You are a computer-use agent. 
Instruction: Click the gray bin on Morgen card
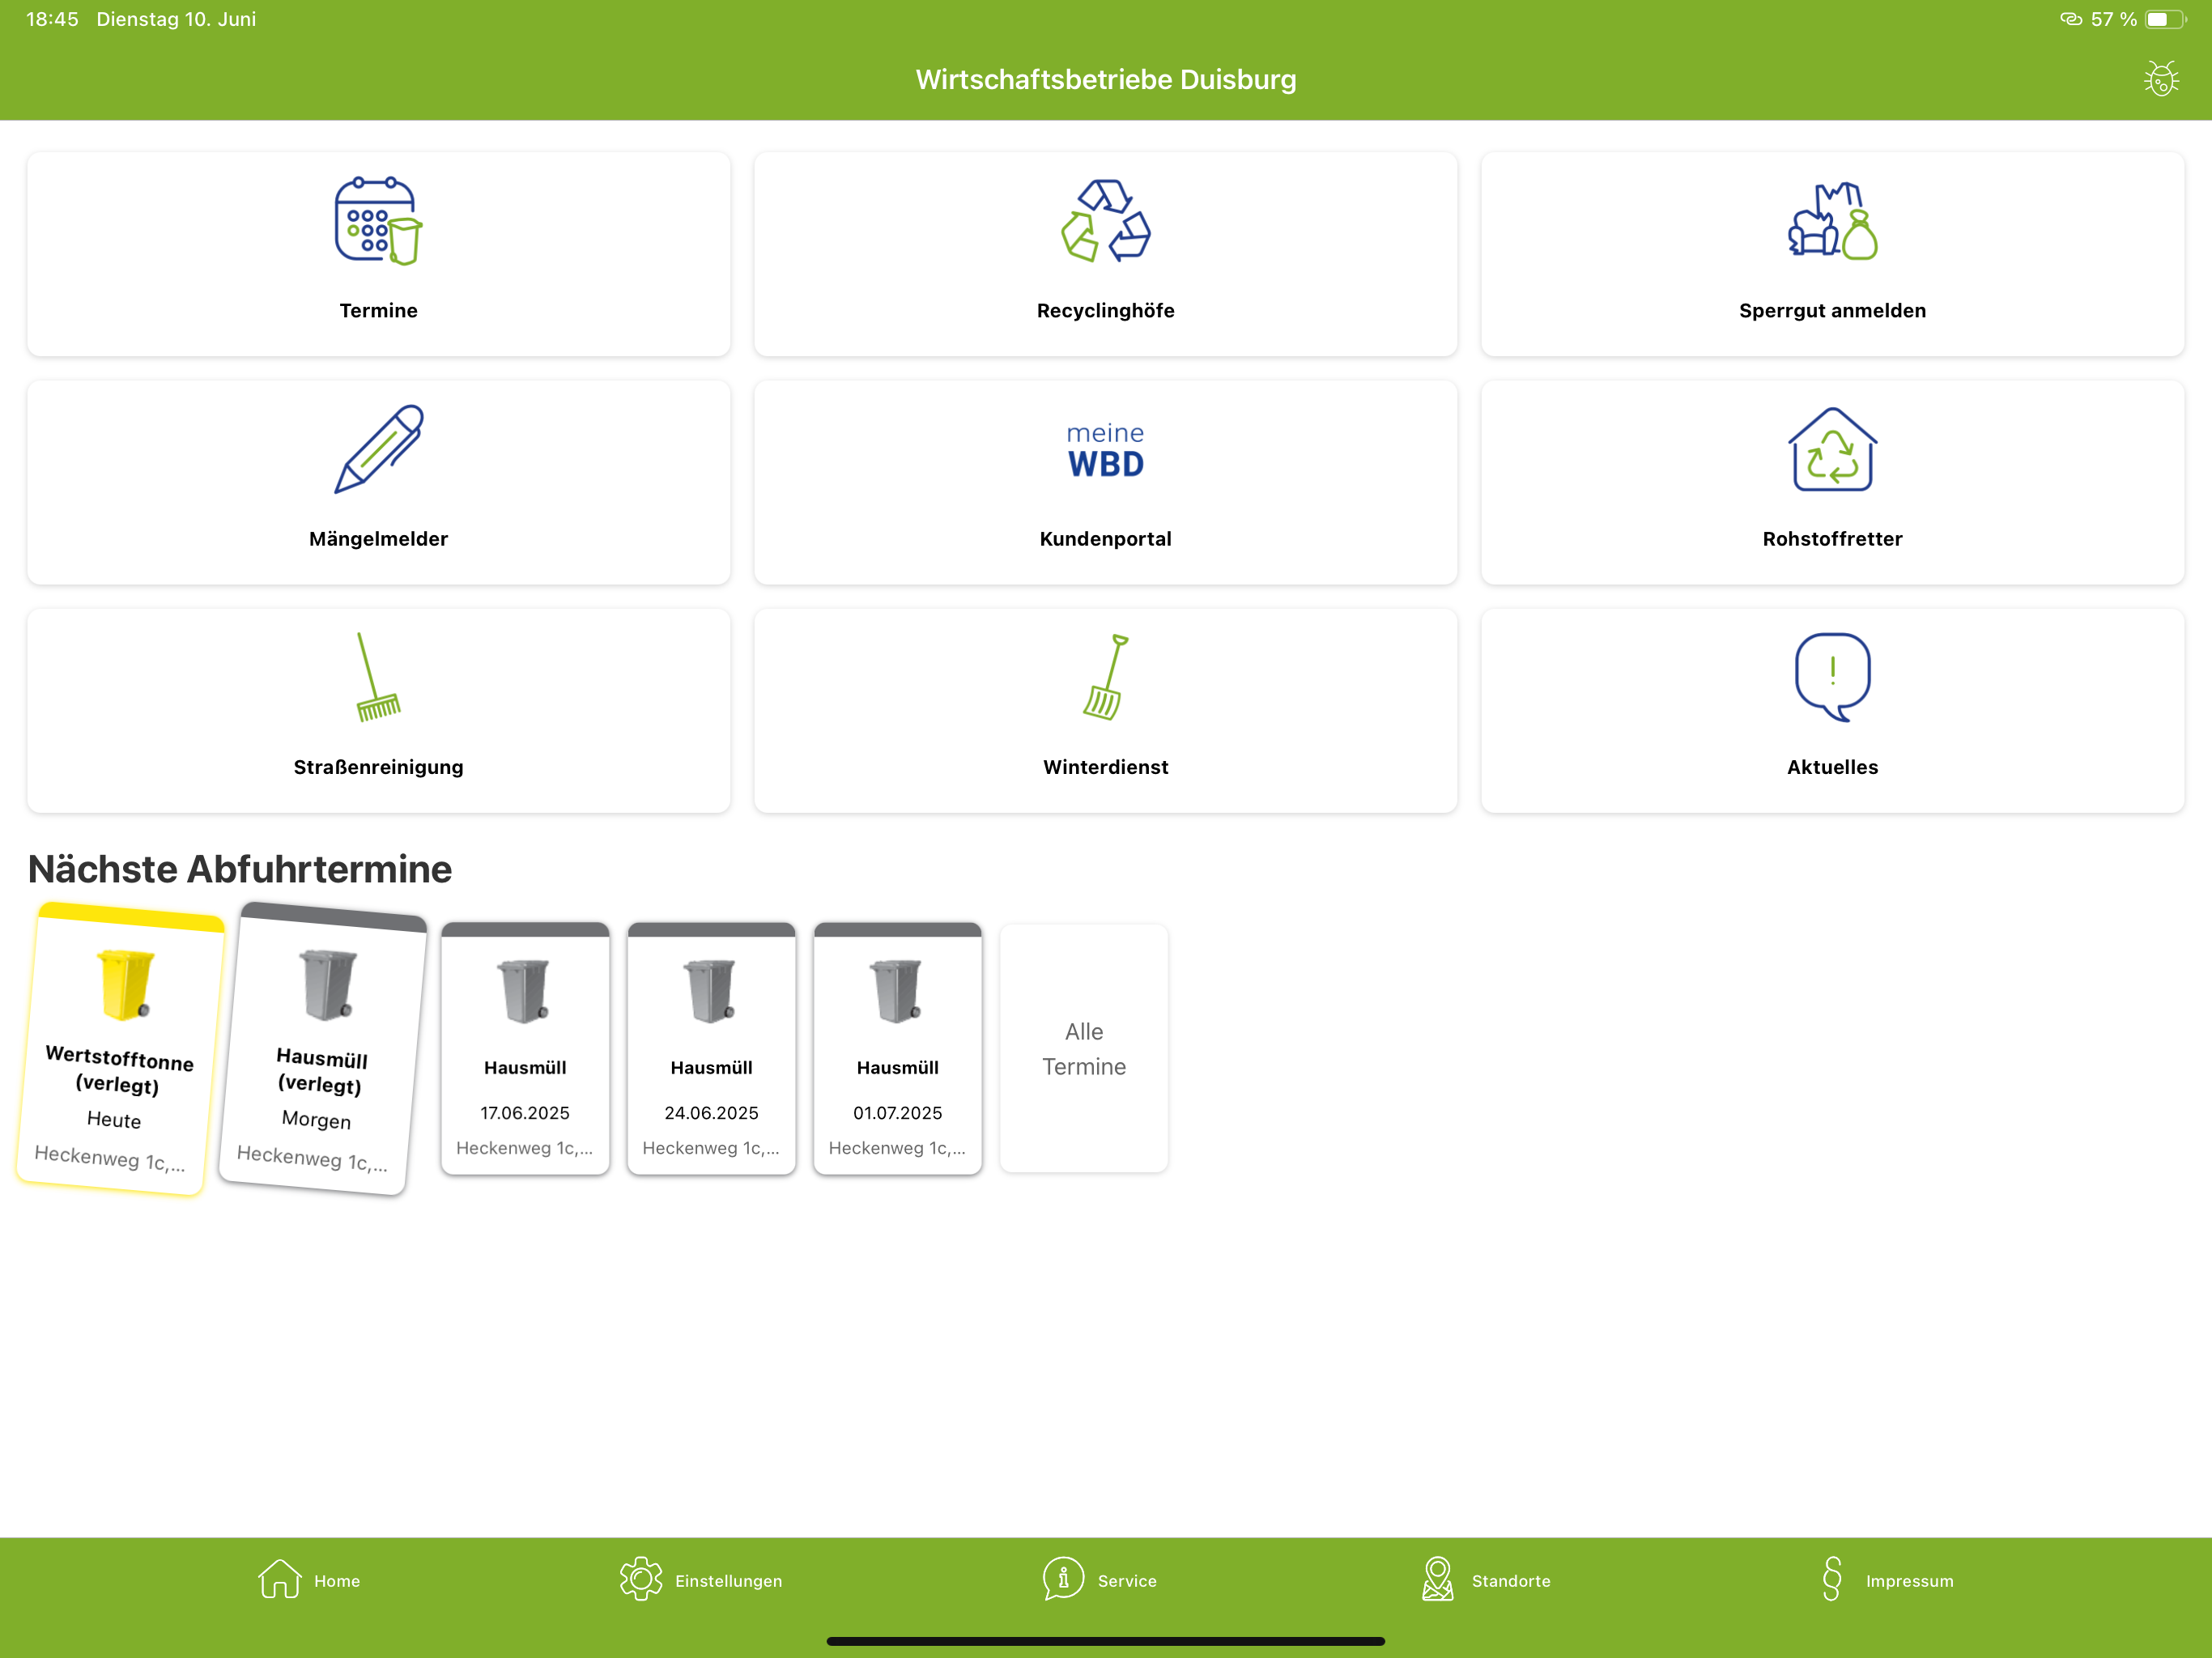point(328,984)
